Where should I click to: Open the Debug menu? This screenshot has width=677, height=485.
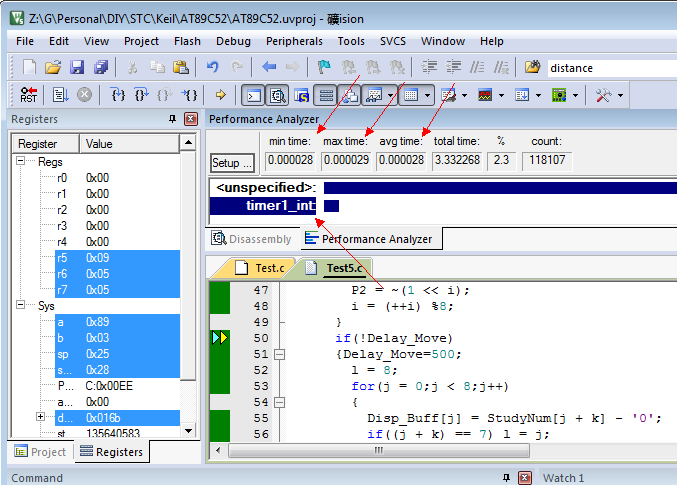click(233, 41)
